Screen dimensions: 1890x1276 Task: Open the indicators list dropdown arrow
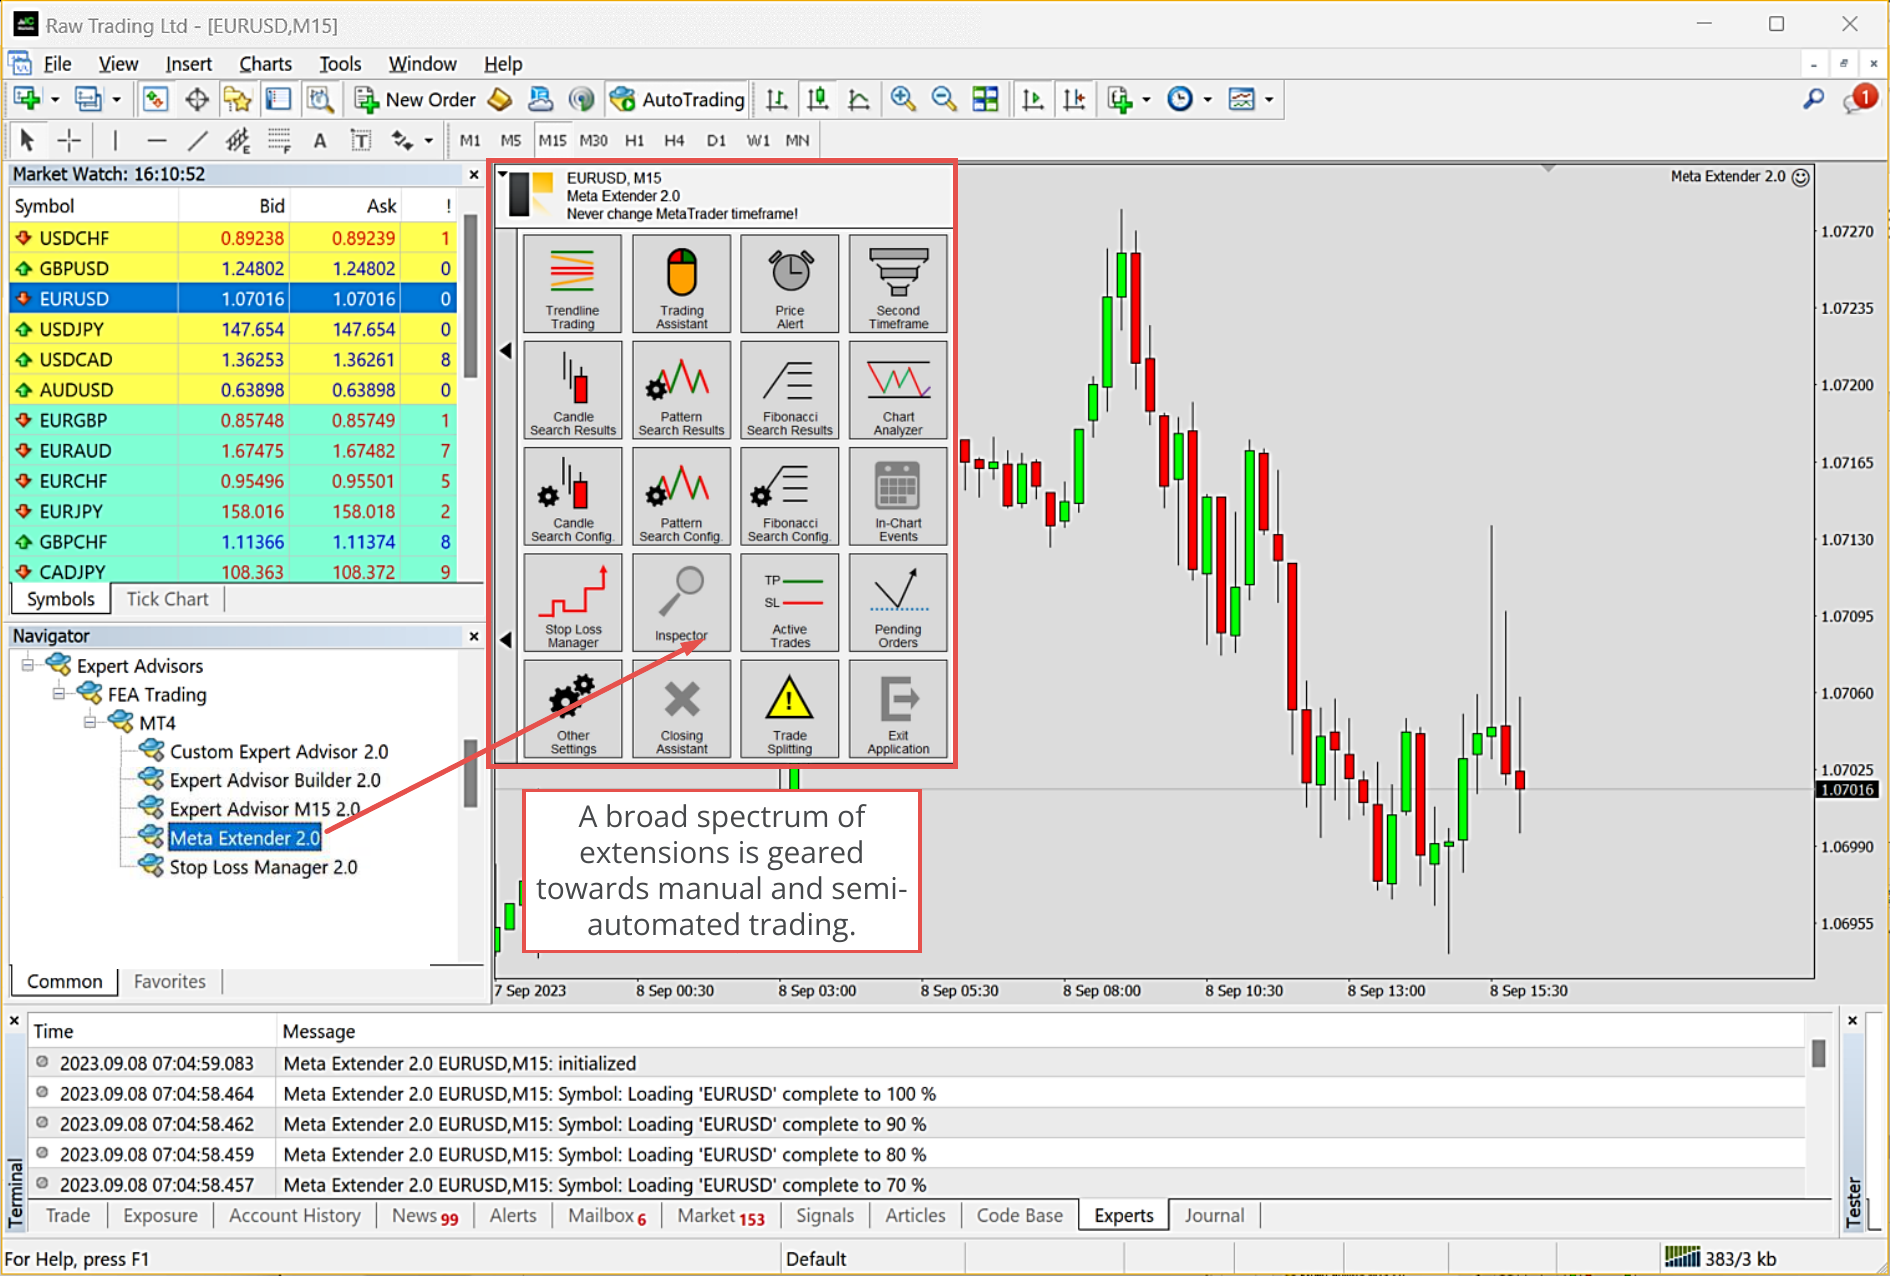1146,99
